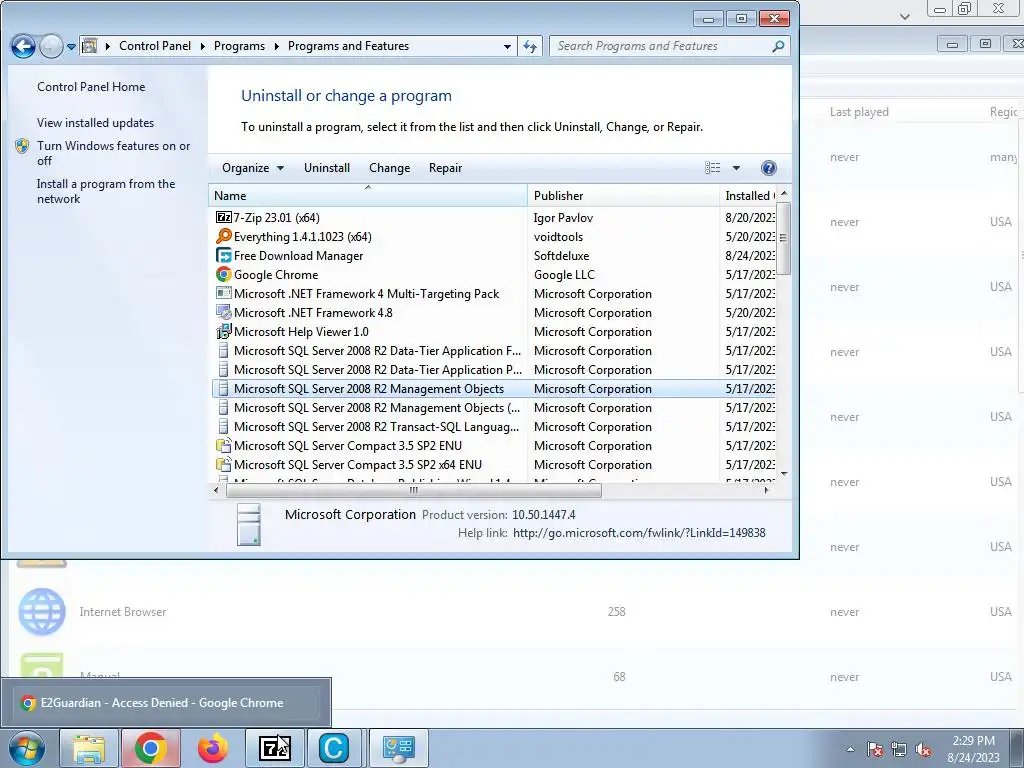Select SQL Server 2008 R2 Management Objects (... row
The image size is (1024, 768).
coord(494,408)
